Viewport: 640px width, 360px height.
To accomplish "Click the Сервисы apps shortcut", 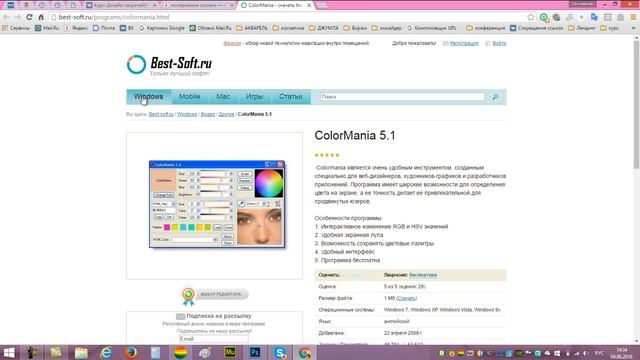I will pos(16,28).
